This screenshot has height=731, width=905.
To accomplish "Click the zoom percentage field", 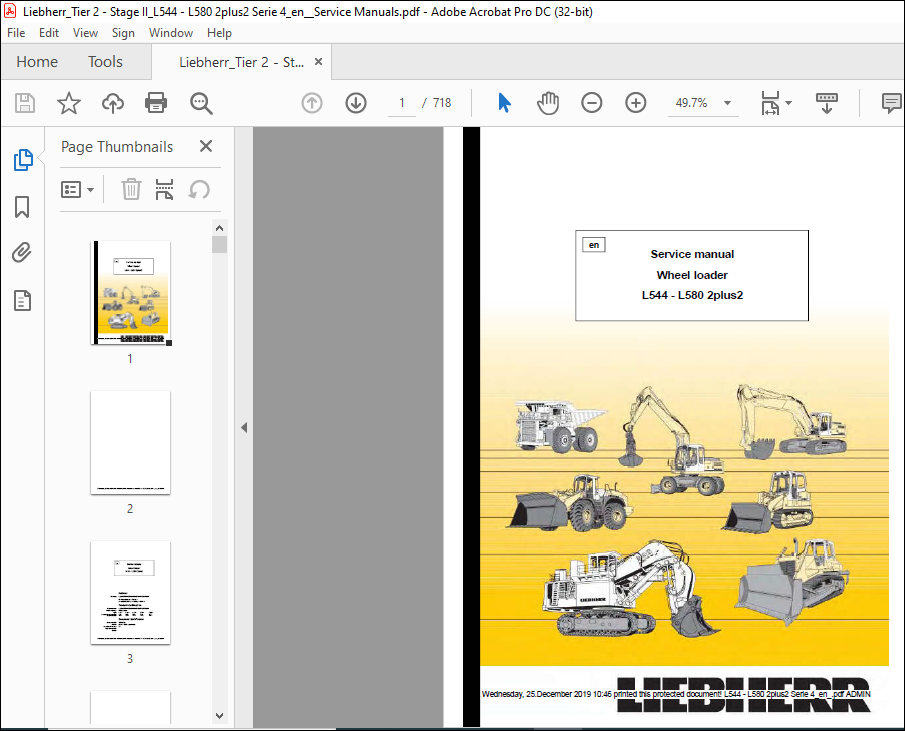I will tap(691, 103).
